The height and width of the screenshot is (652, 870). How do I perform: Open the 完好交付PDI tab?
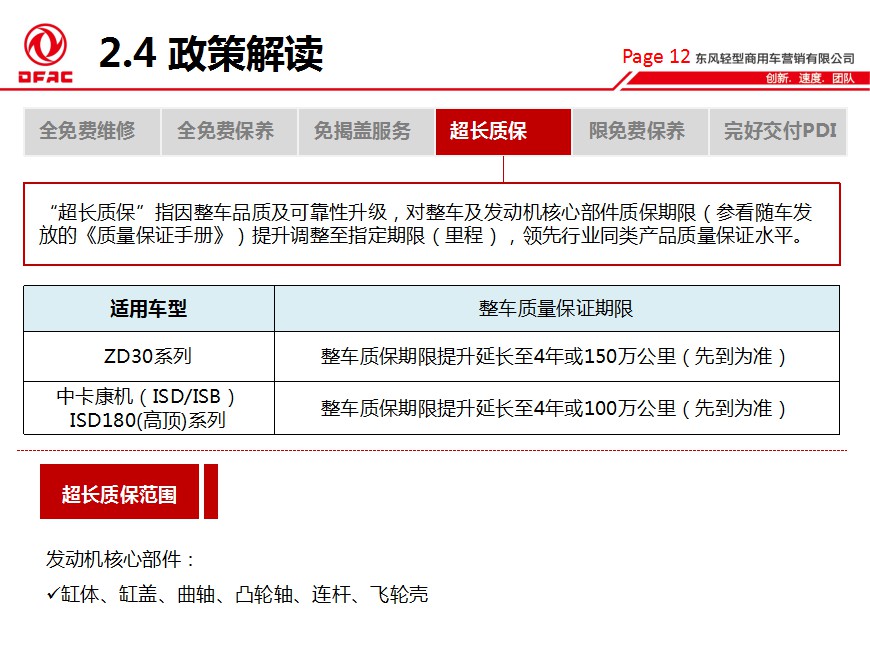pyautogui.click(x=777, y=131)
